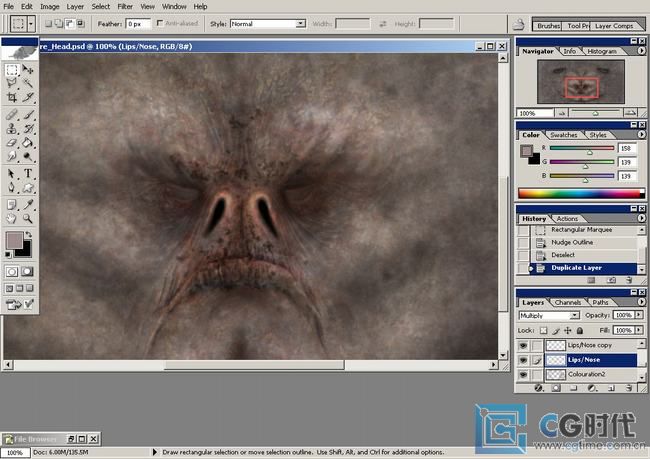Select the Path Selection arrow tool
650x459 pixels.
12,173
